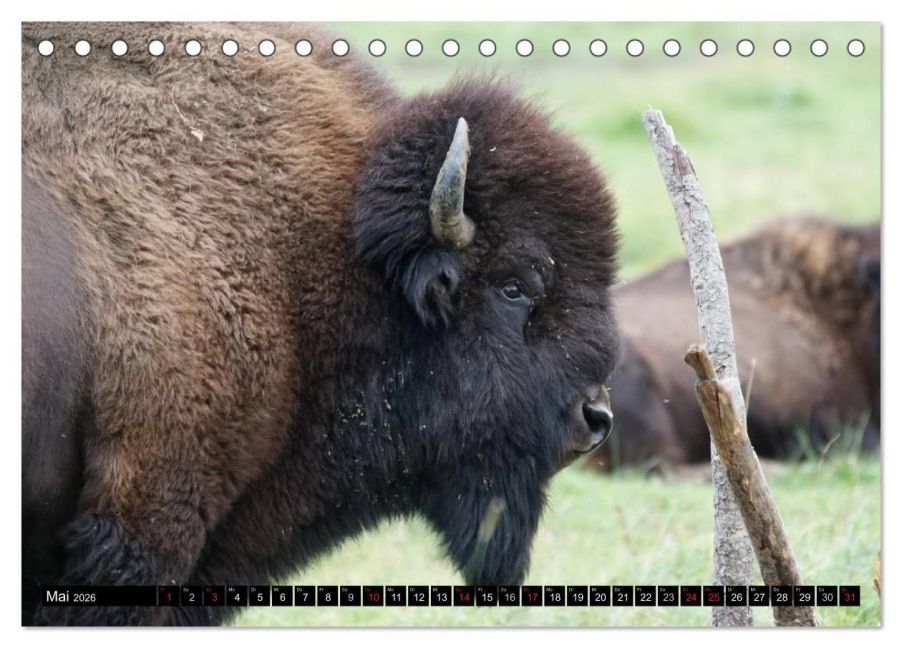Click the bison's eye
Screen dimensions: 902x648
coord(511,290)
